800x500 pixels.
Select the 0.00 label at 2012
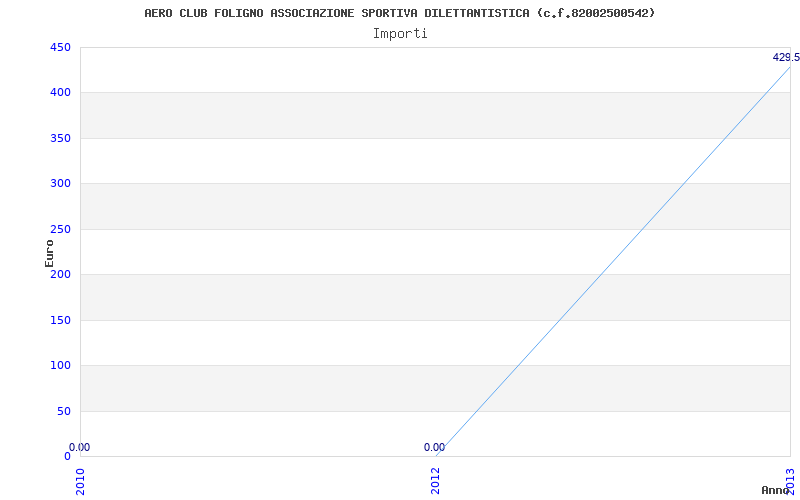pyautogui.click(x=434, y=447)
